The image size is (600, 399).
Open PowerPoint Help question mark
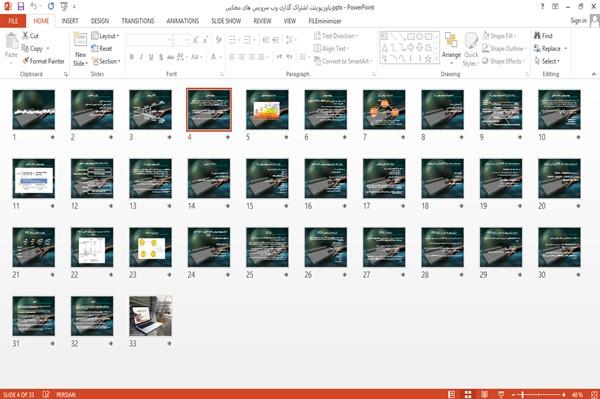pyautogui.click(x=542, y=7)
